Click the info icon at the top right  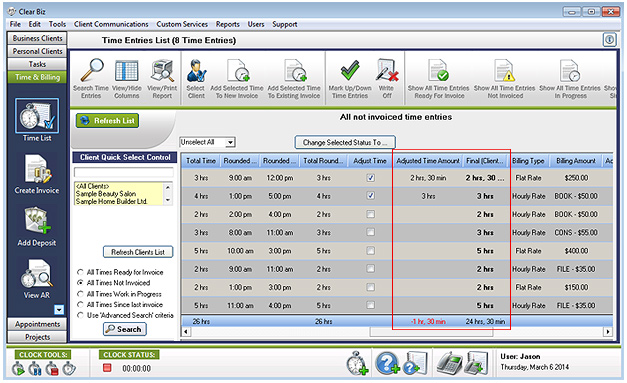609,40
